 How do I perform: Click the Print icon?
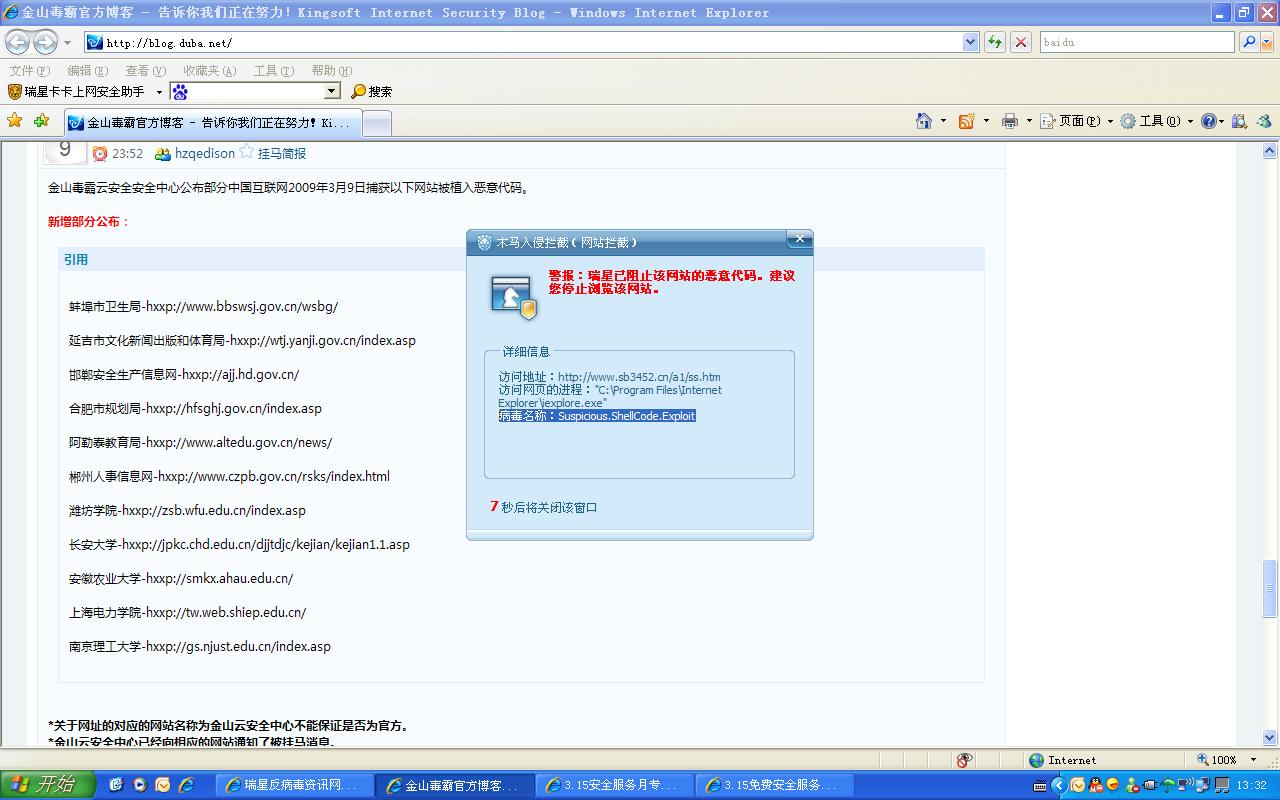point(1010,121)
